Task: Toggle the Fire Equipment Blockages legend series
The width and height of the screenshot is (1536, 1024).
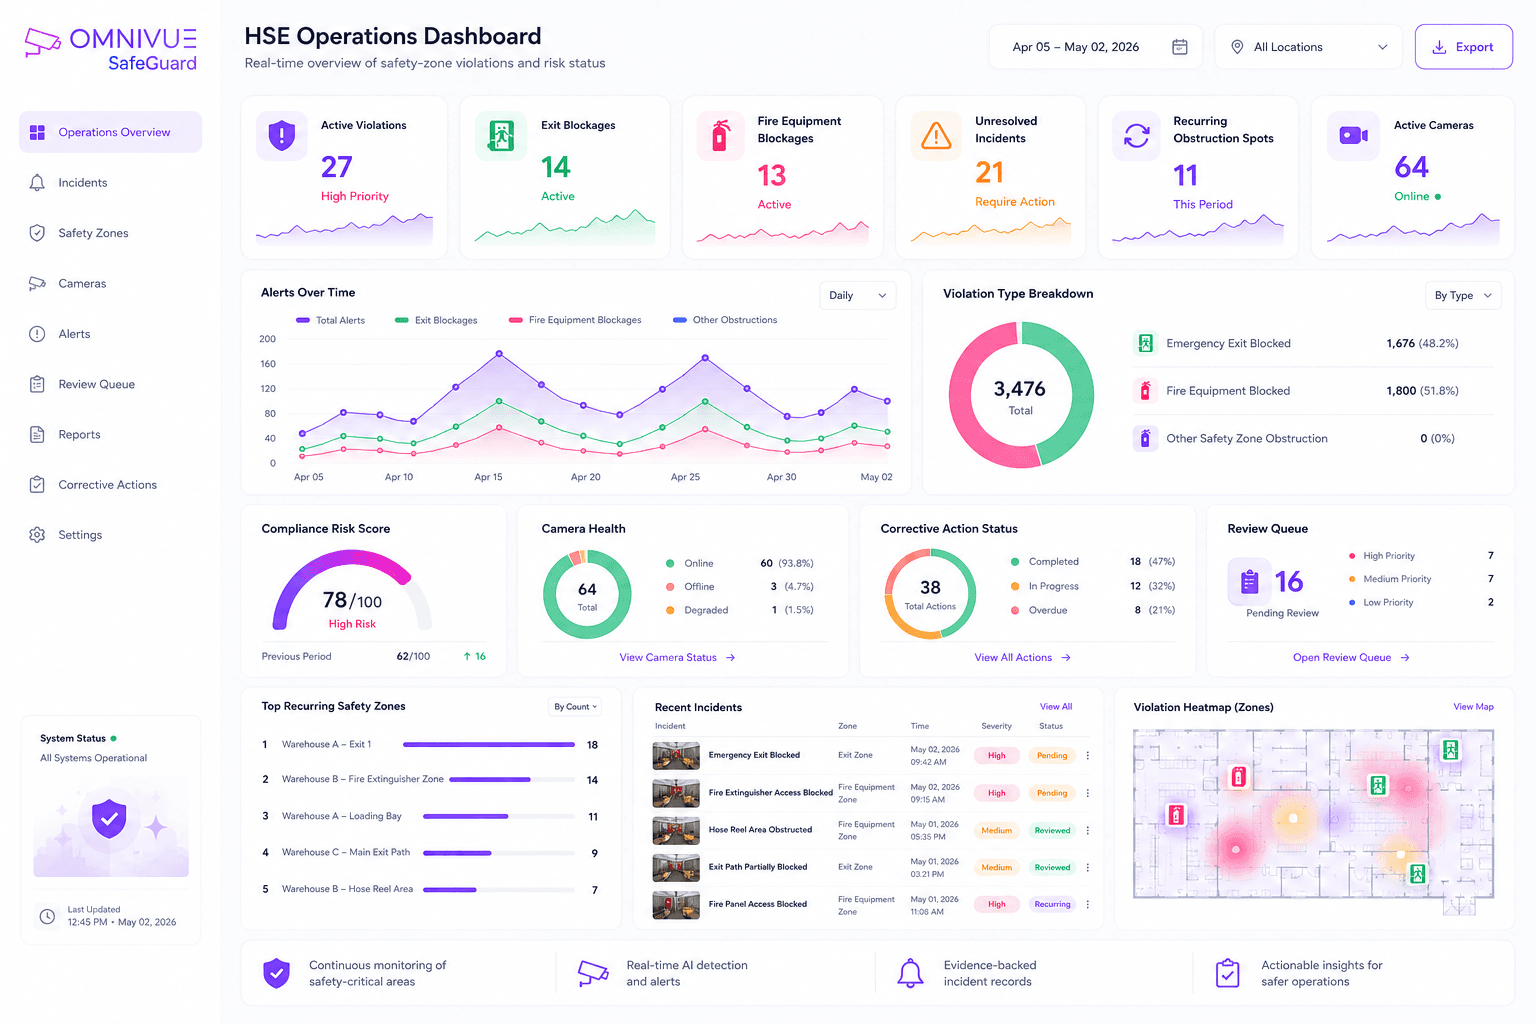Action: click(x=575, y=320)
